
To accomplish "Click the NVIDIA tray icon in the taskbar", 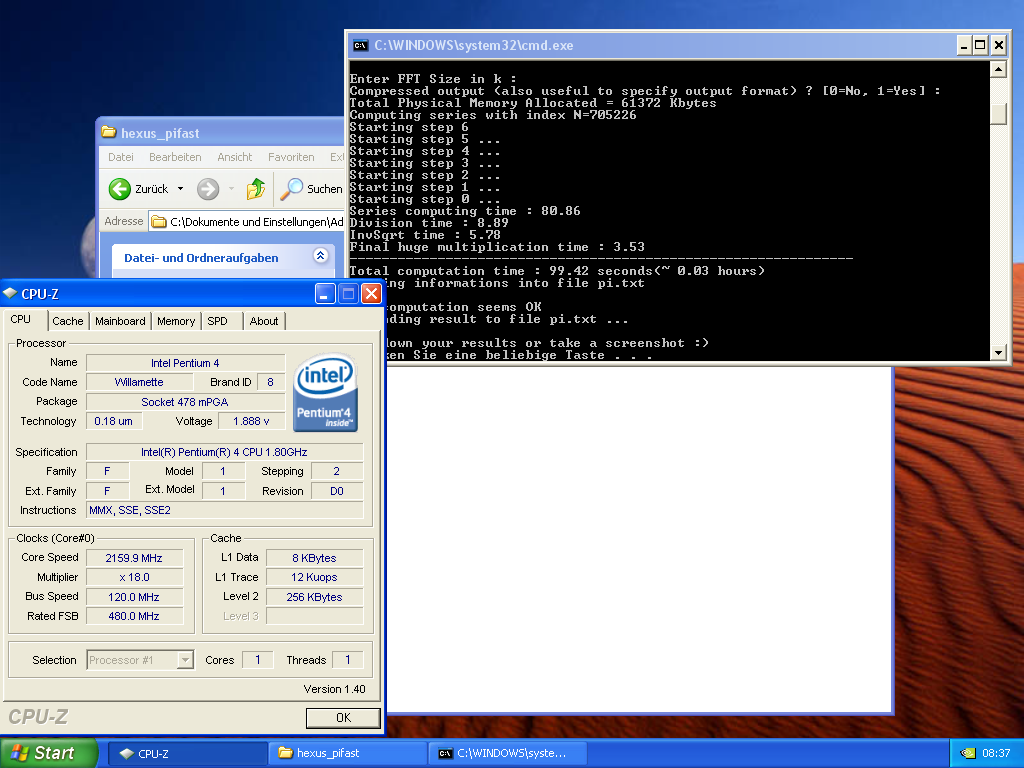I will point(967,753).
